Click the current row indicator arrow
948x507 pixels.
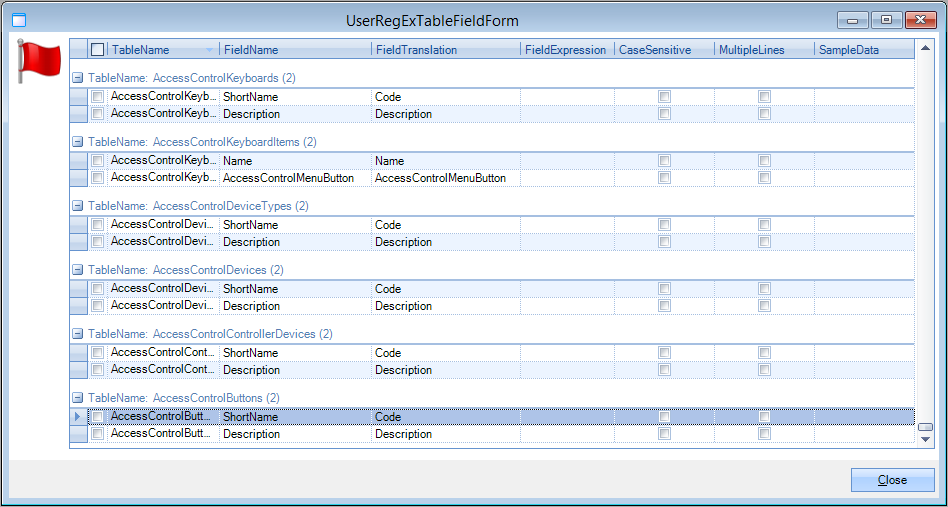(78, 417)
